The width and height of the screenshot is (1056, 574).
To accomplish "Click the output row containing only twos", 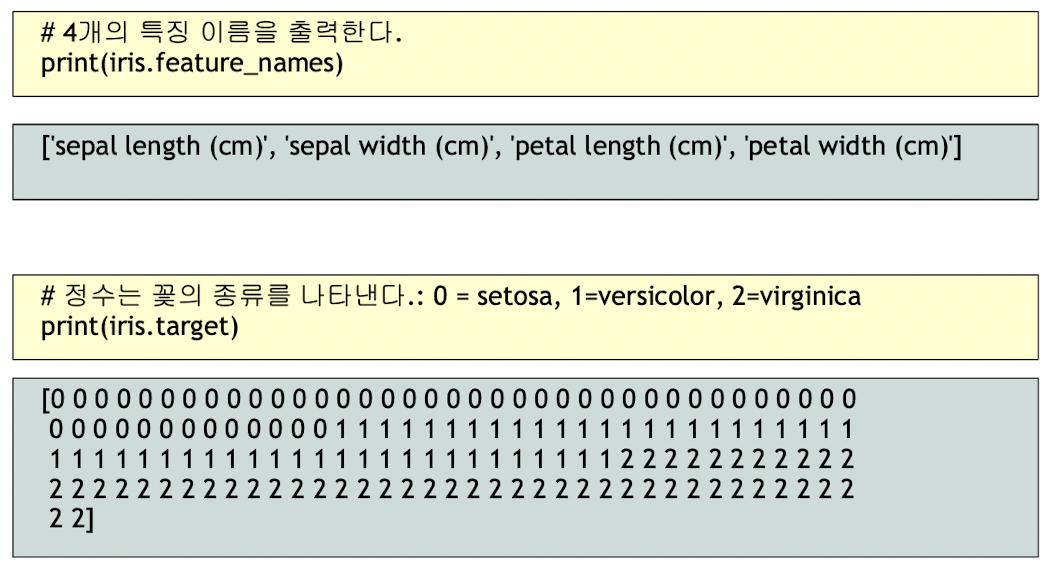I will click(451, 489).
